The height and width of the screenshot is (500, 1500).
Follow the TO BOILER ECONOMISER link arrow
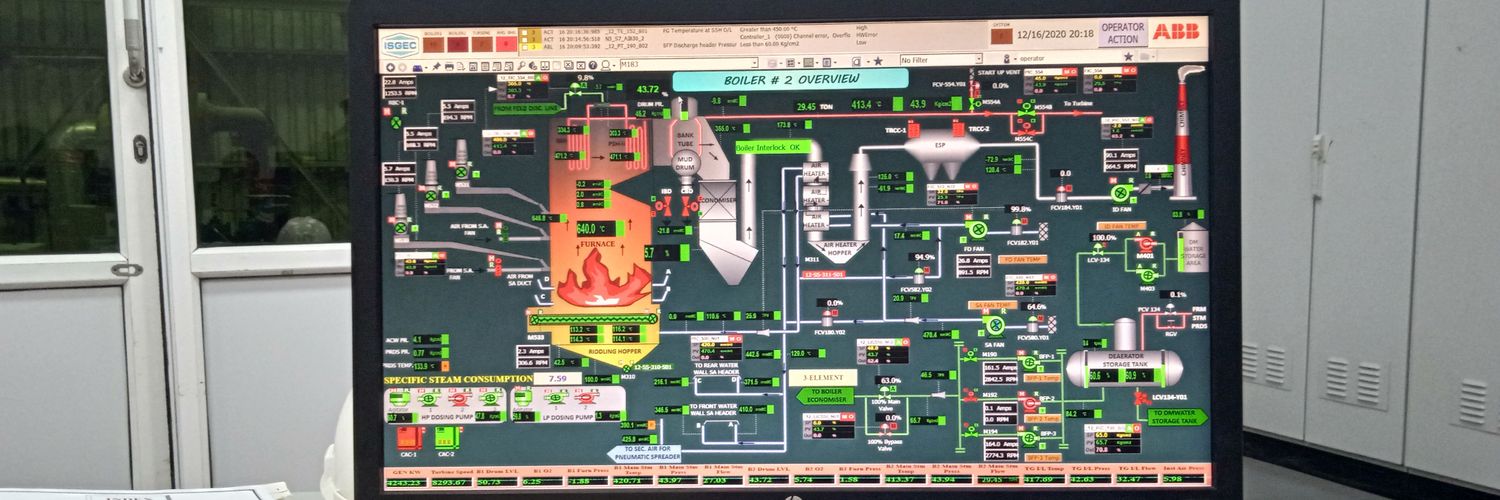pyautogui.click(x=825, y=396)
